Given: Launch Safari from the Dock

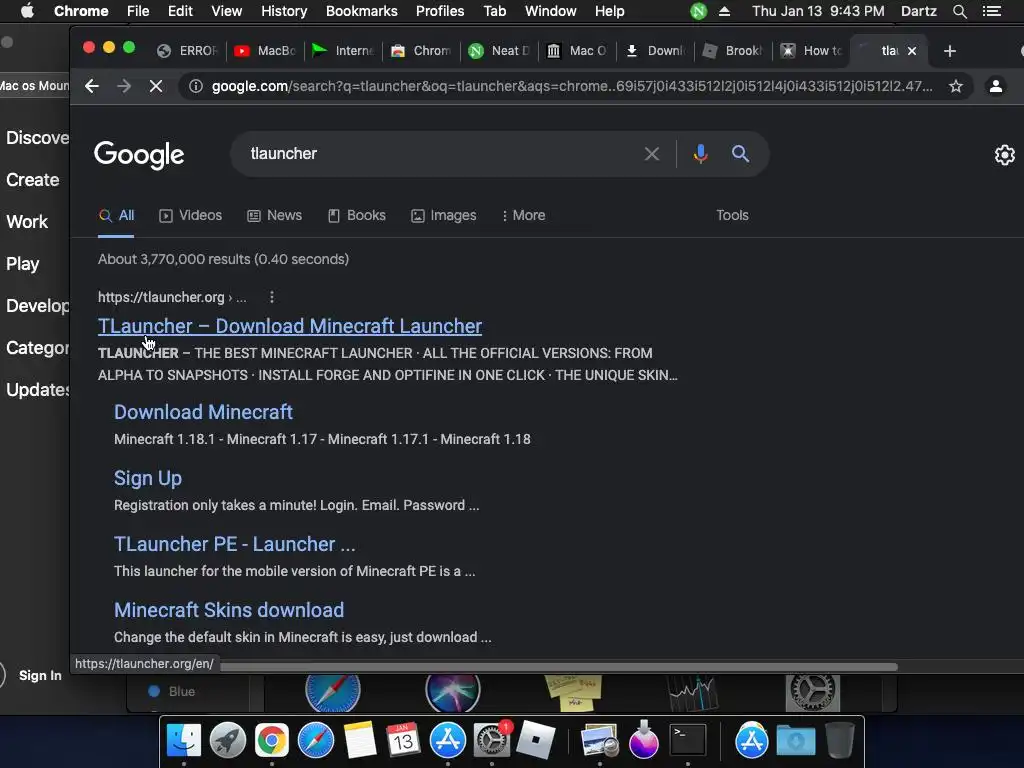Looking at the screenshot, I should pos(315,741).
